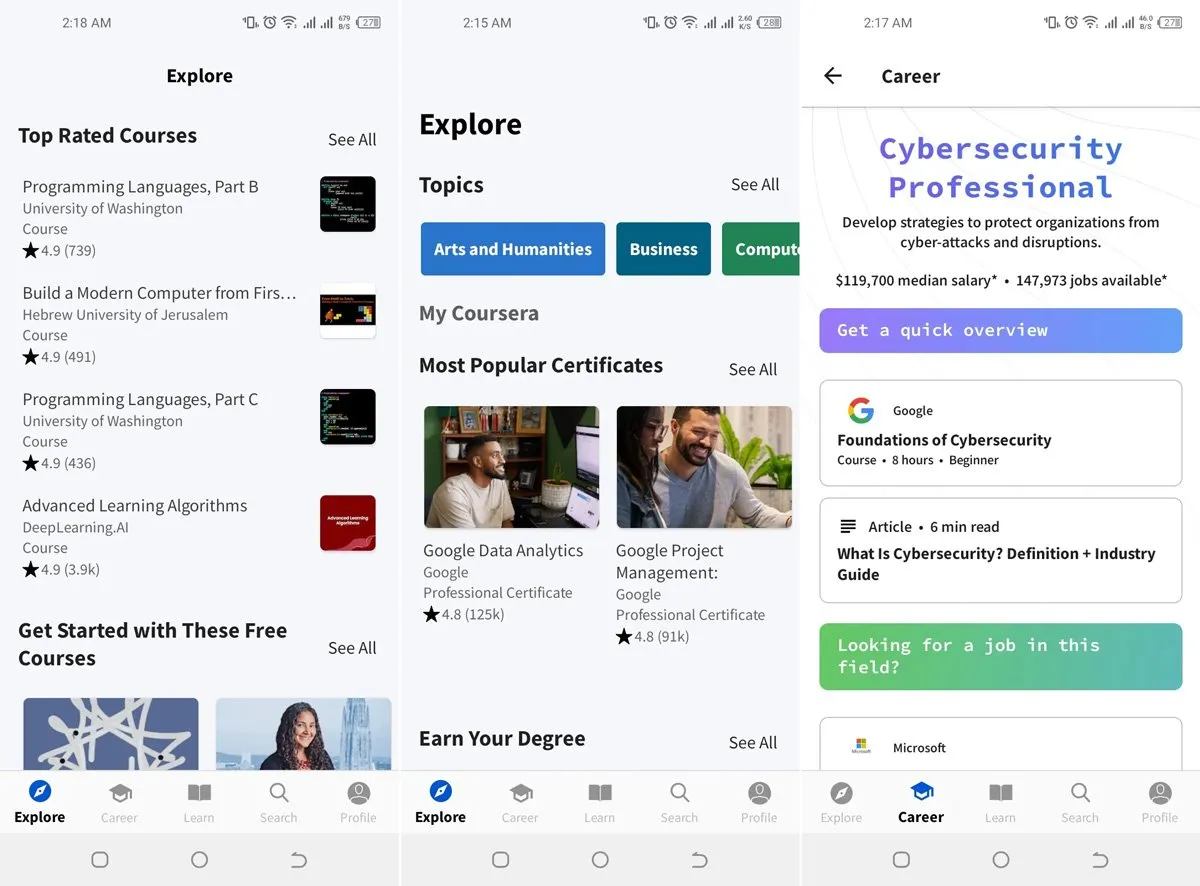
Task: Open See All beside Topics heading
Action: (x=754, y=185)
